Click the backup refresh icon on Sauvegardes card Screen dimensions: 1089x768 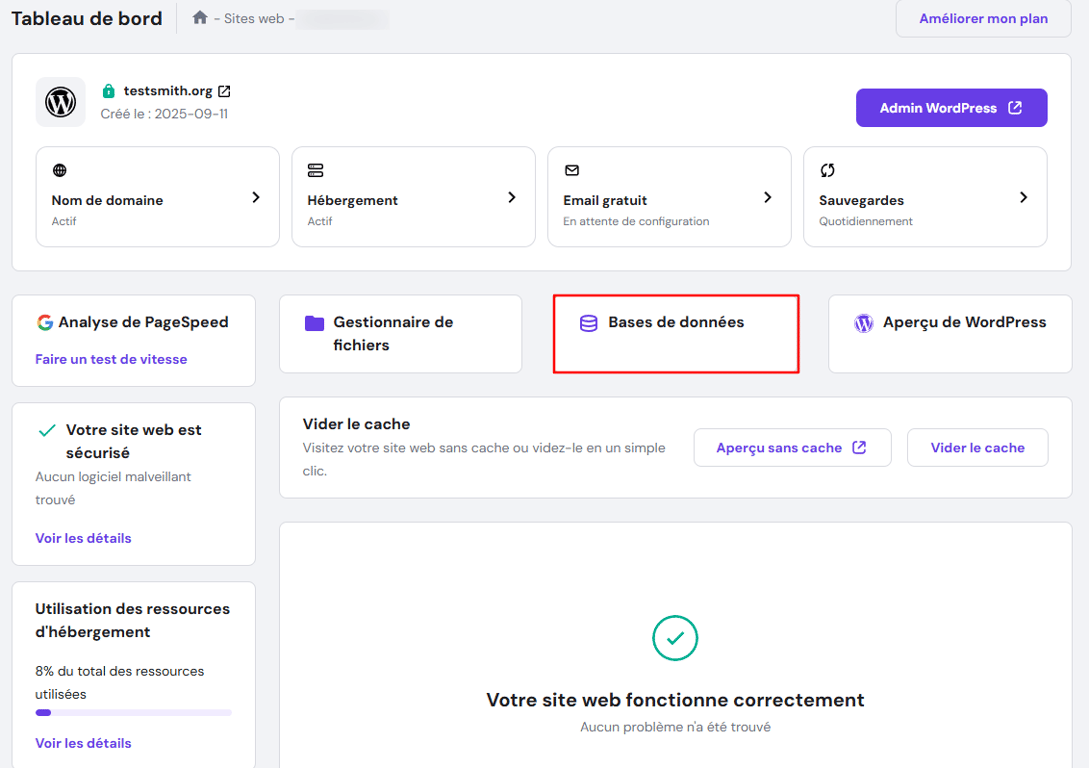tap(828, 170)
